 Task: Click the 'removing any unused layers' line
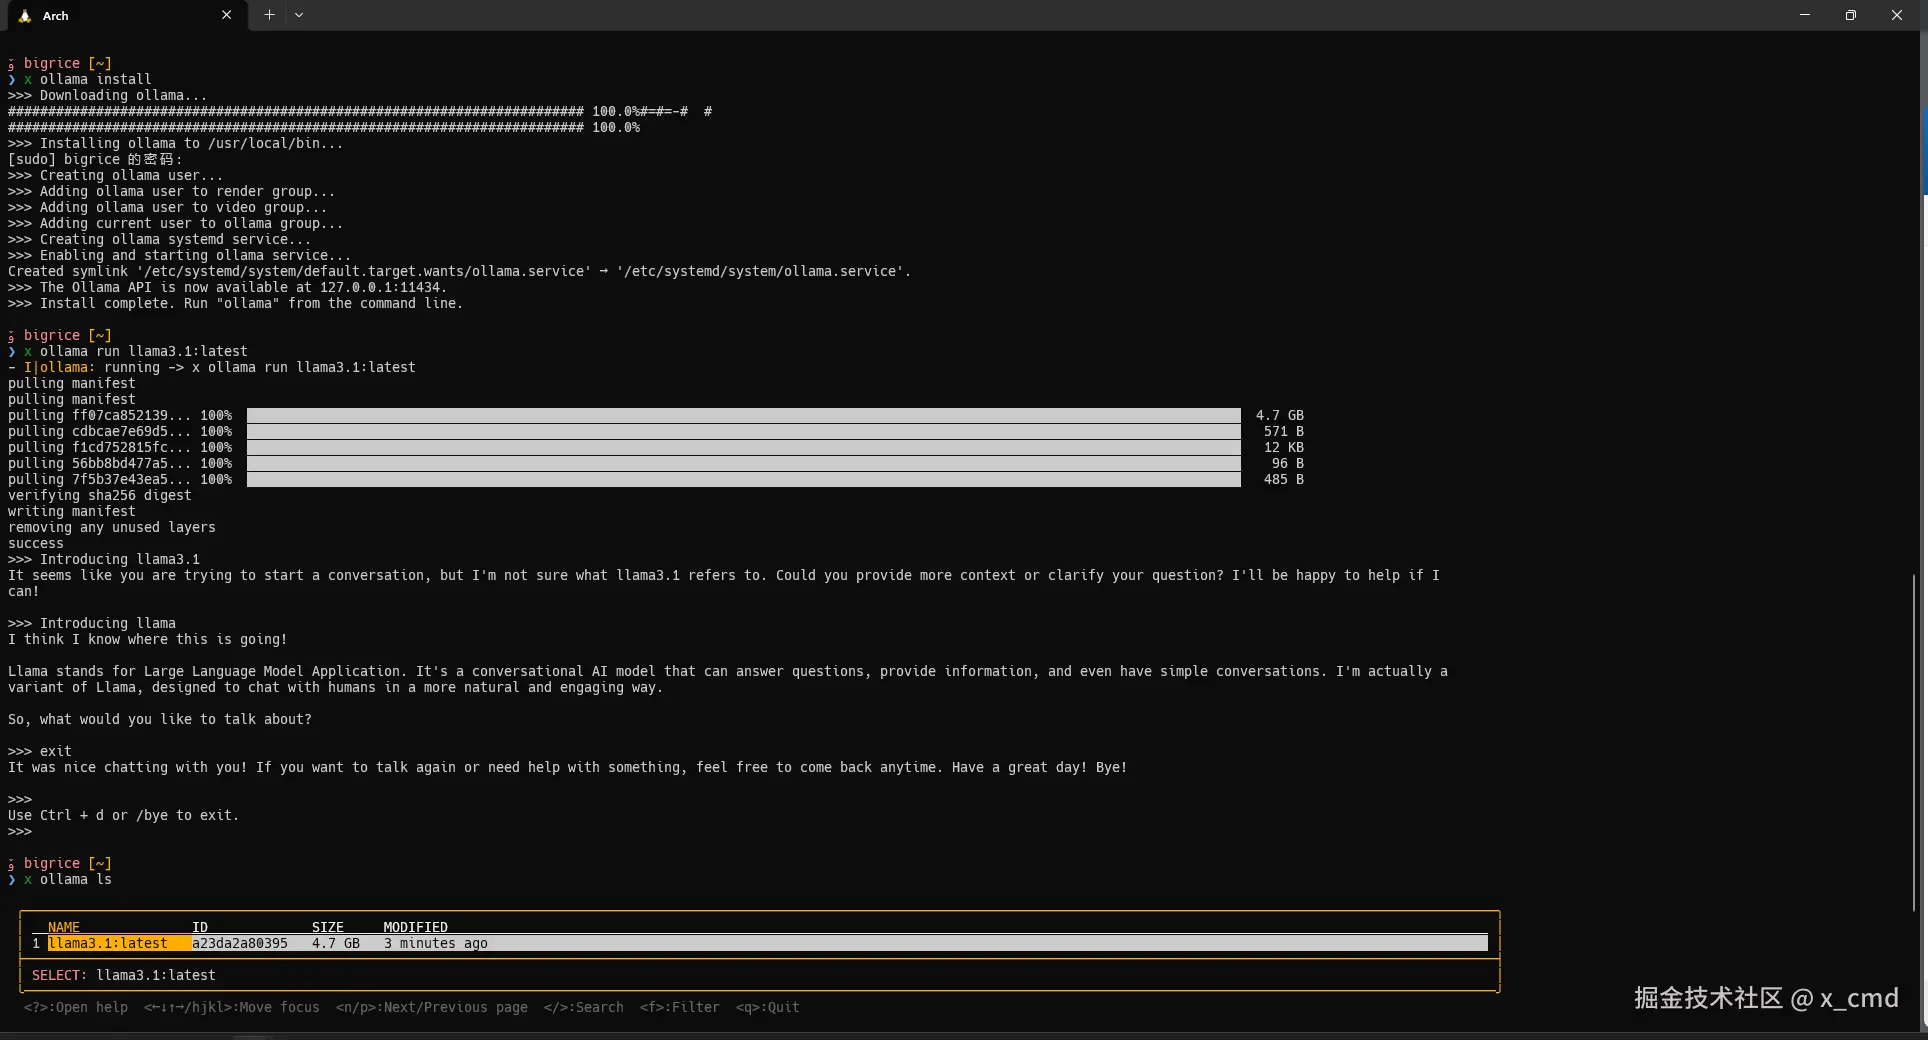point(112,527)
